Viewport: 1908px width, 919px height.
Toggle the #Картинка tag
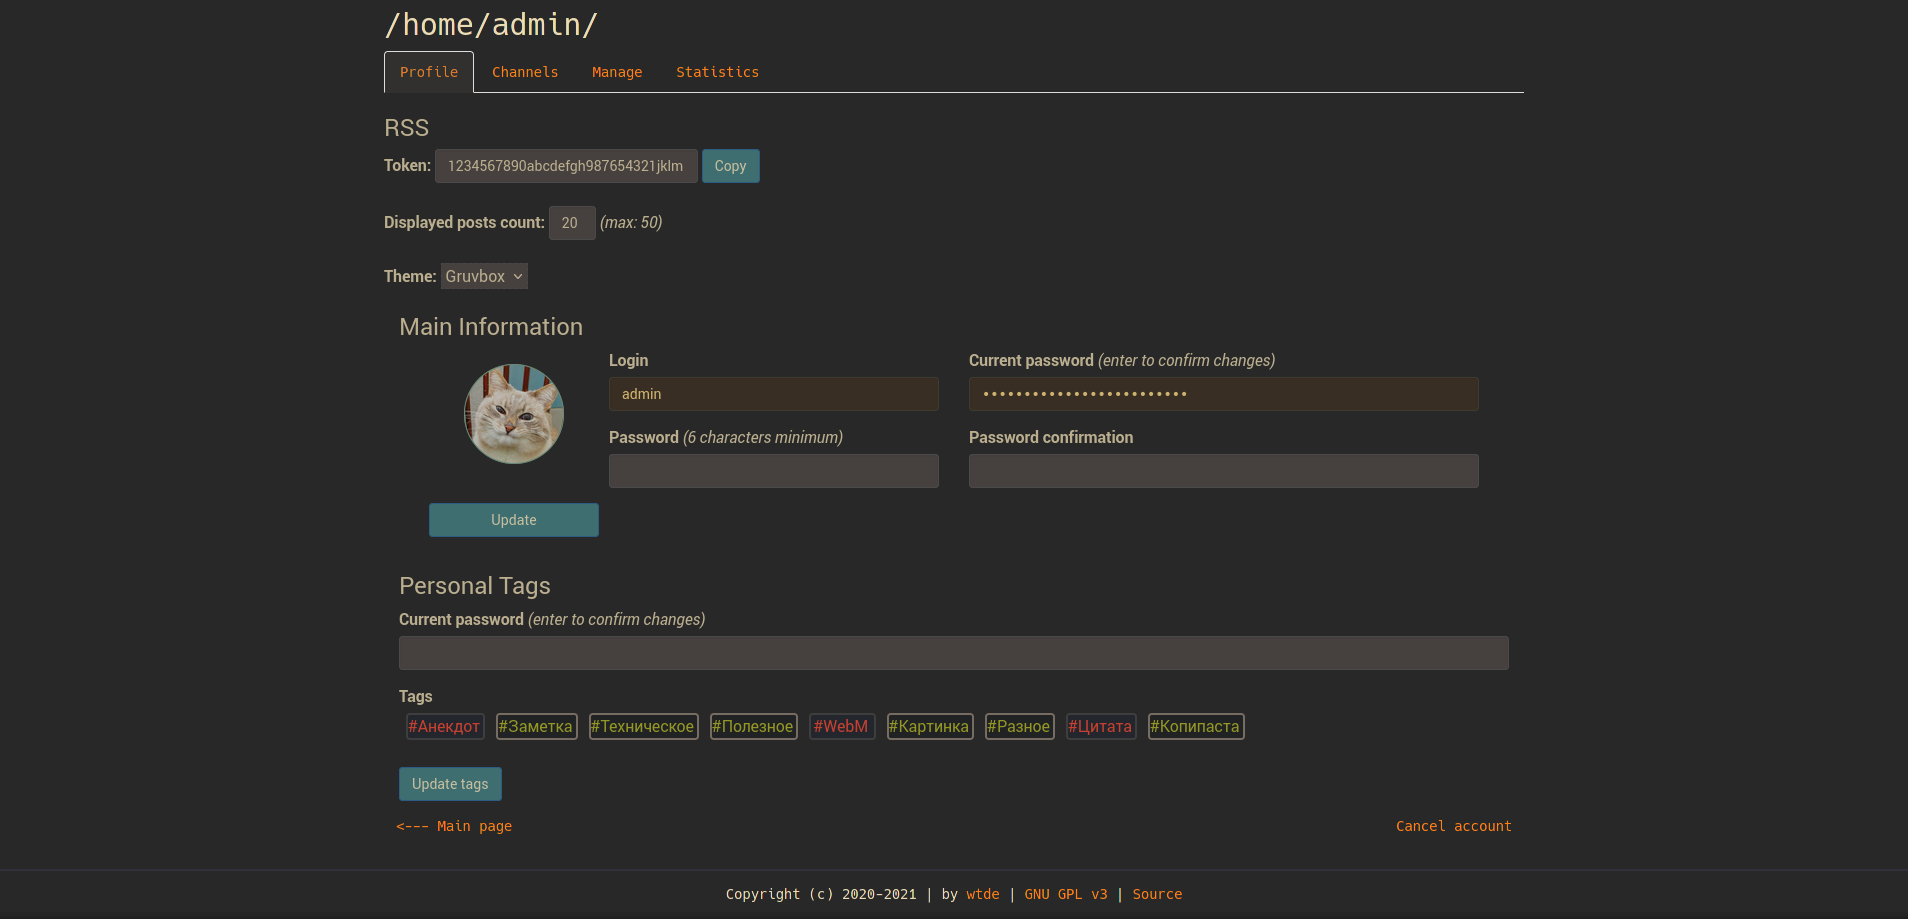(930, 726)
